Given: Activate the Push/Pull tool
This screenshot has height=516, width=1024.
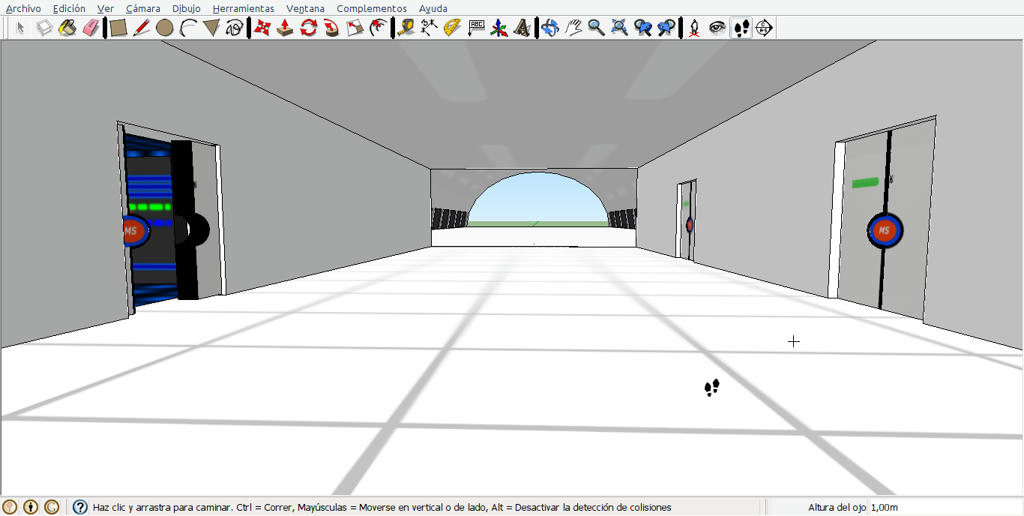Looking at the screenshot, I should (x=285, y=28).
